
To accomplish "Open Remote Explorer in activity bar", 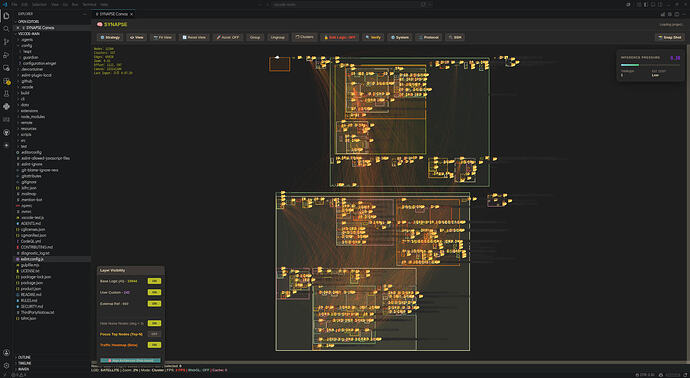I will tap(6, 68).
